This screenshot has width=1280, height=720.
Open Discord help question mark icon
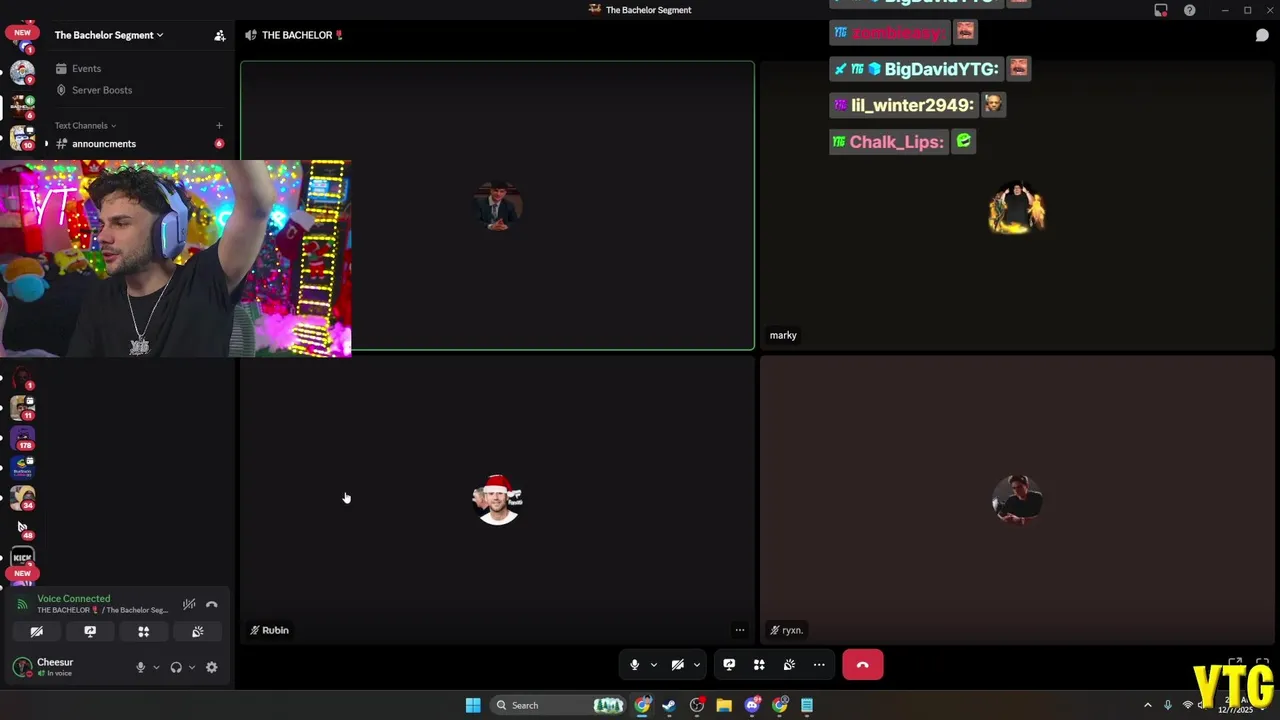[1190, 10]
